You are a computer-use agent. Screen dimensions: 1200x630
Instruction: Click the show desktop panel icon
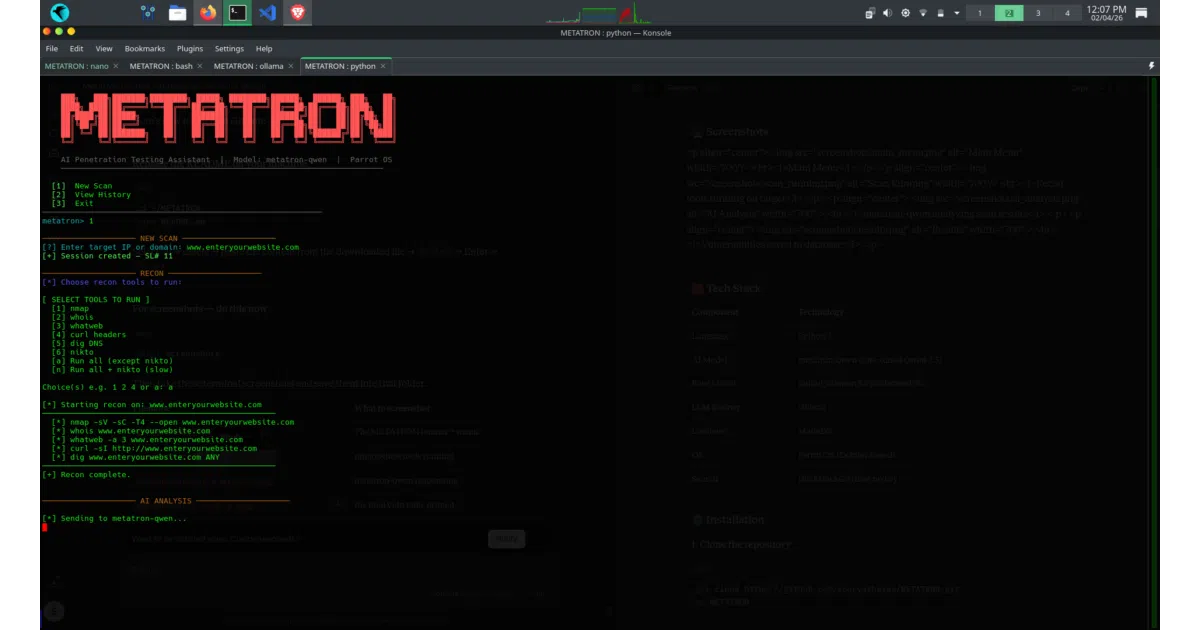(1141, 13)
